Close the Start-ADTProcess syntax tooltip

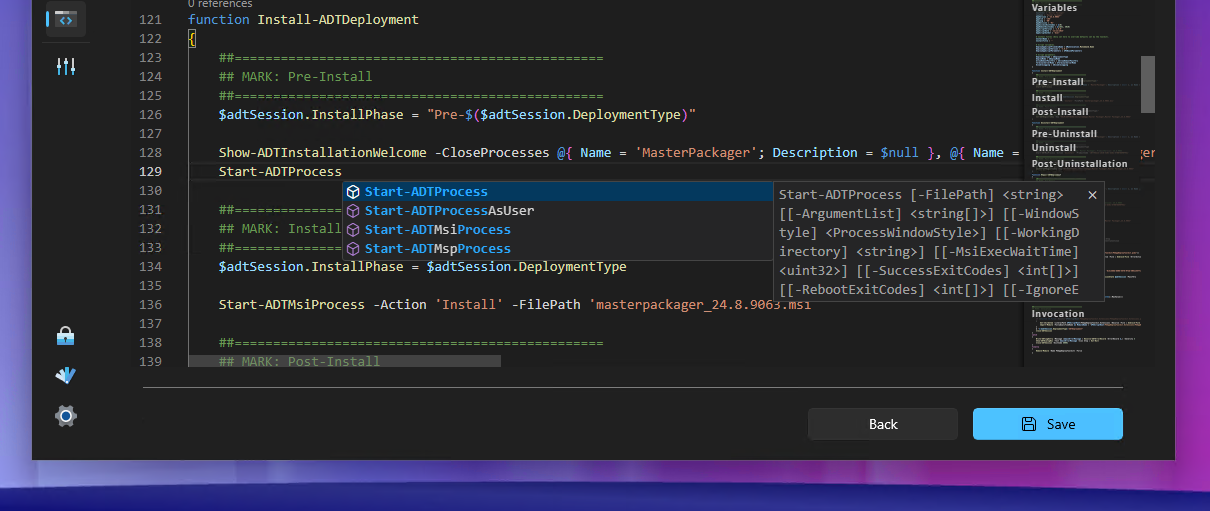1092,195
